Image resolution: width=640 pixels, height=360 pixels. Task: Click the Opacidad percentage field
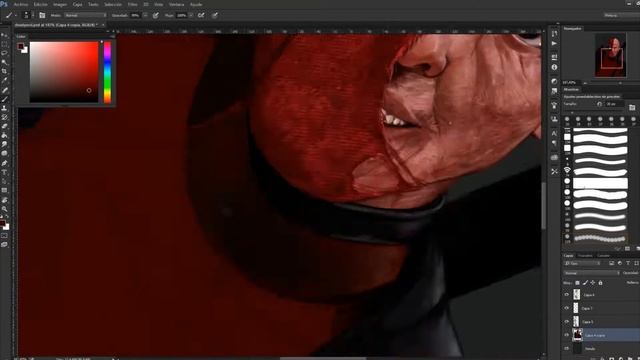click(135, 15)
